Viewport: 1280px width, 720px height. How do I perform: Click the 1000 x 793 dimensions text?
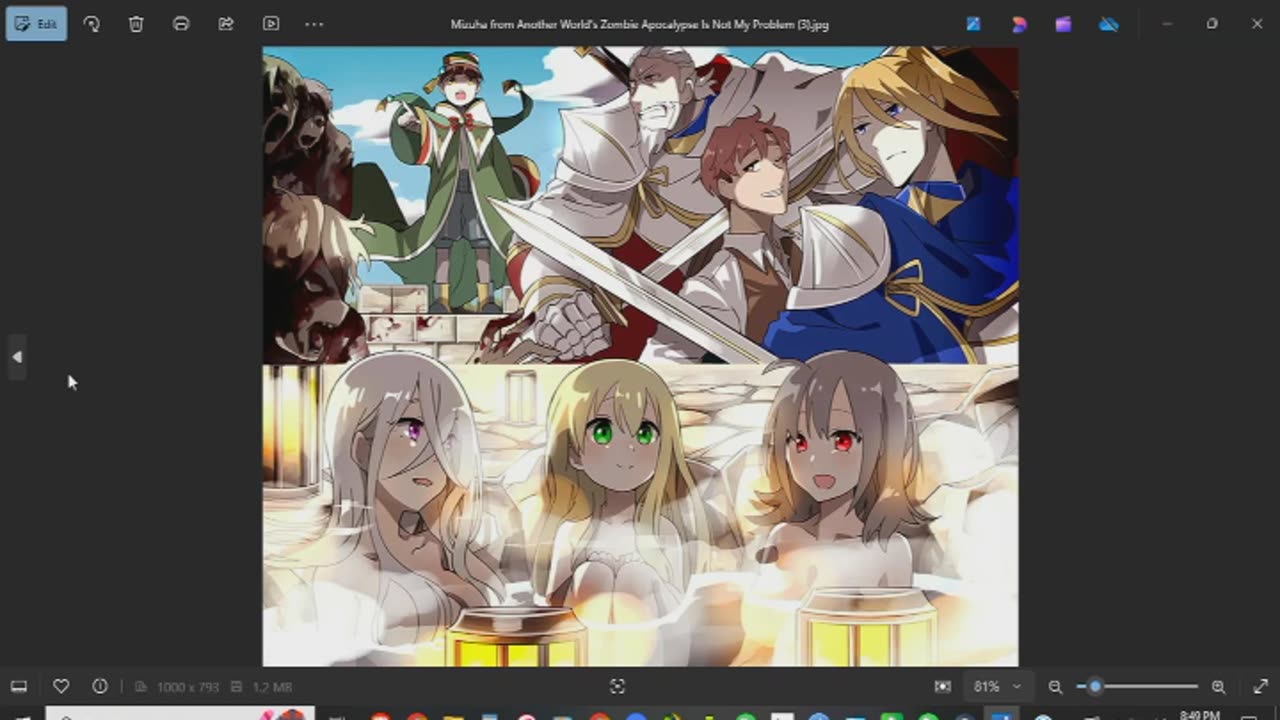(x=186, y=687)
